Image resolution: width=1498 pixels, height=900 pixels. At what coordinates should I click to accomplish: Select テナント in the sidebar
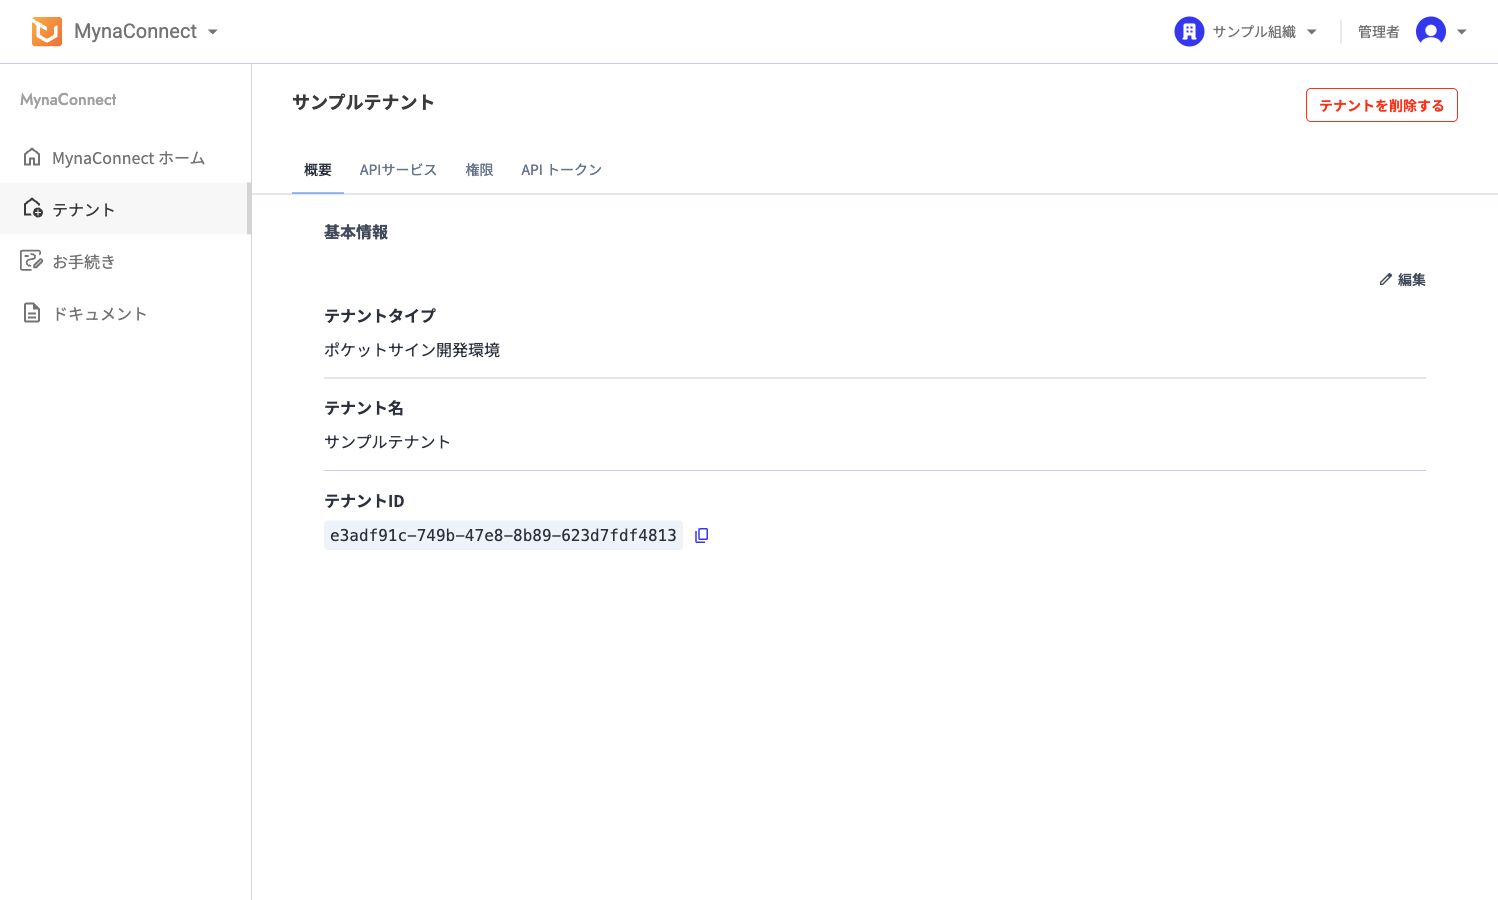pos(125,209)
